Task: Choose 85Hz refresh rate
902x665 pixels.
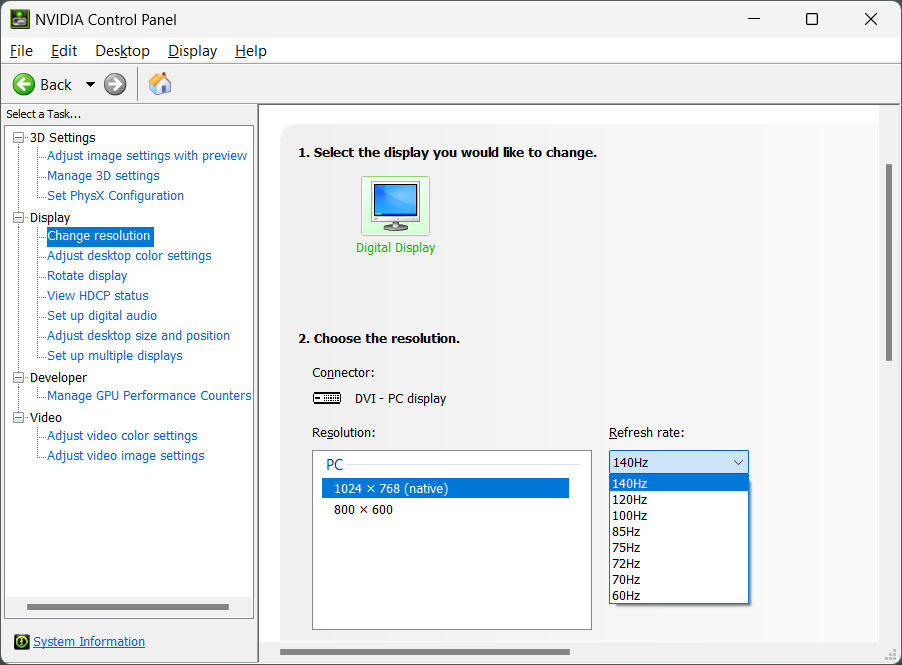Action: click(x=679, y=532)
